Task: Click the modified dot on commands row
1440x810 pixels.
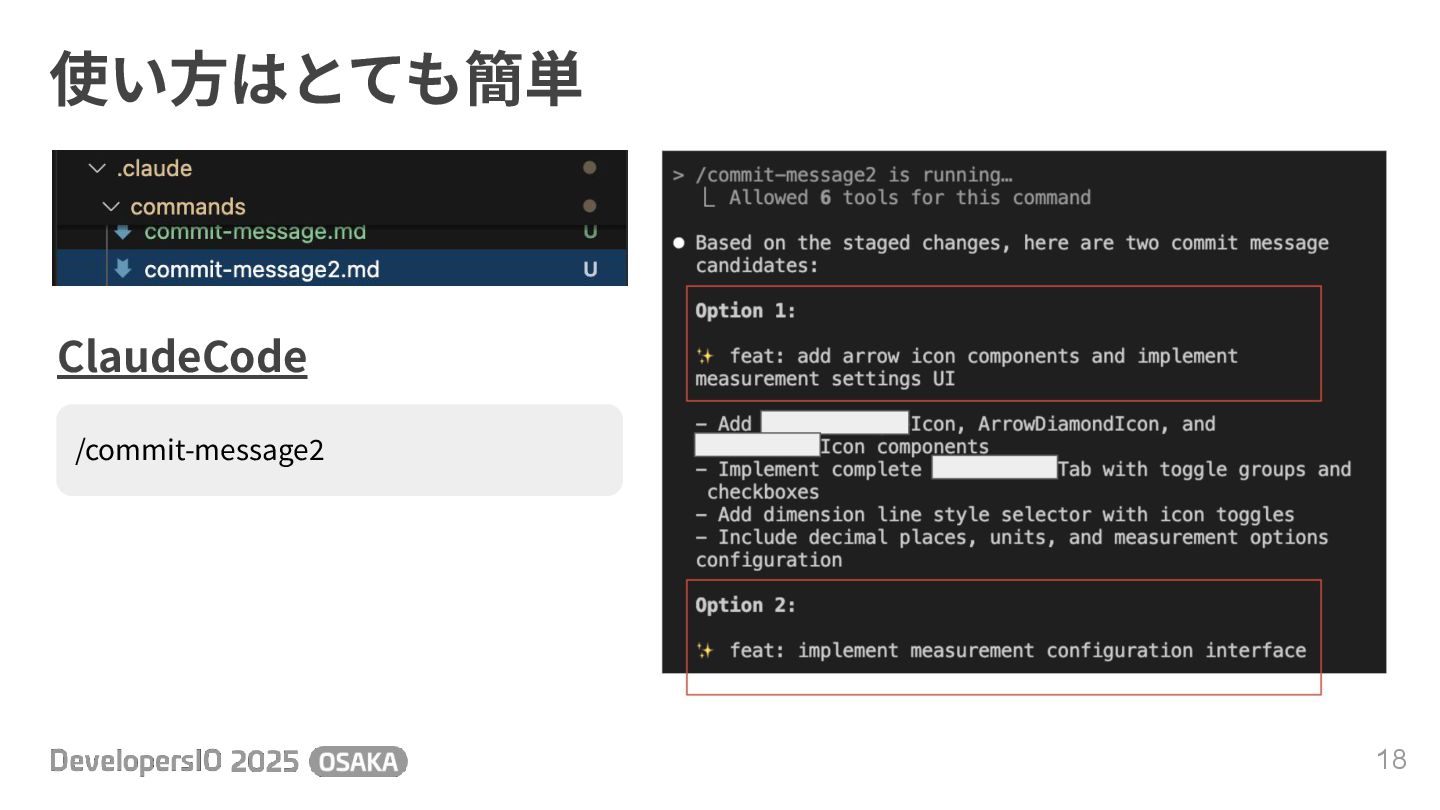Action: (x=590, y=206)
